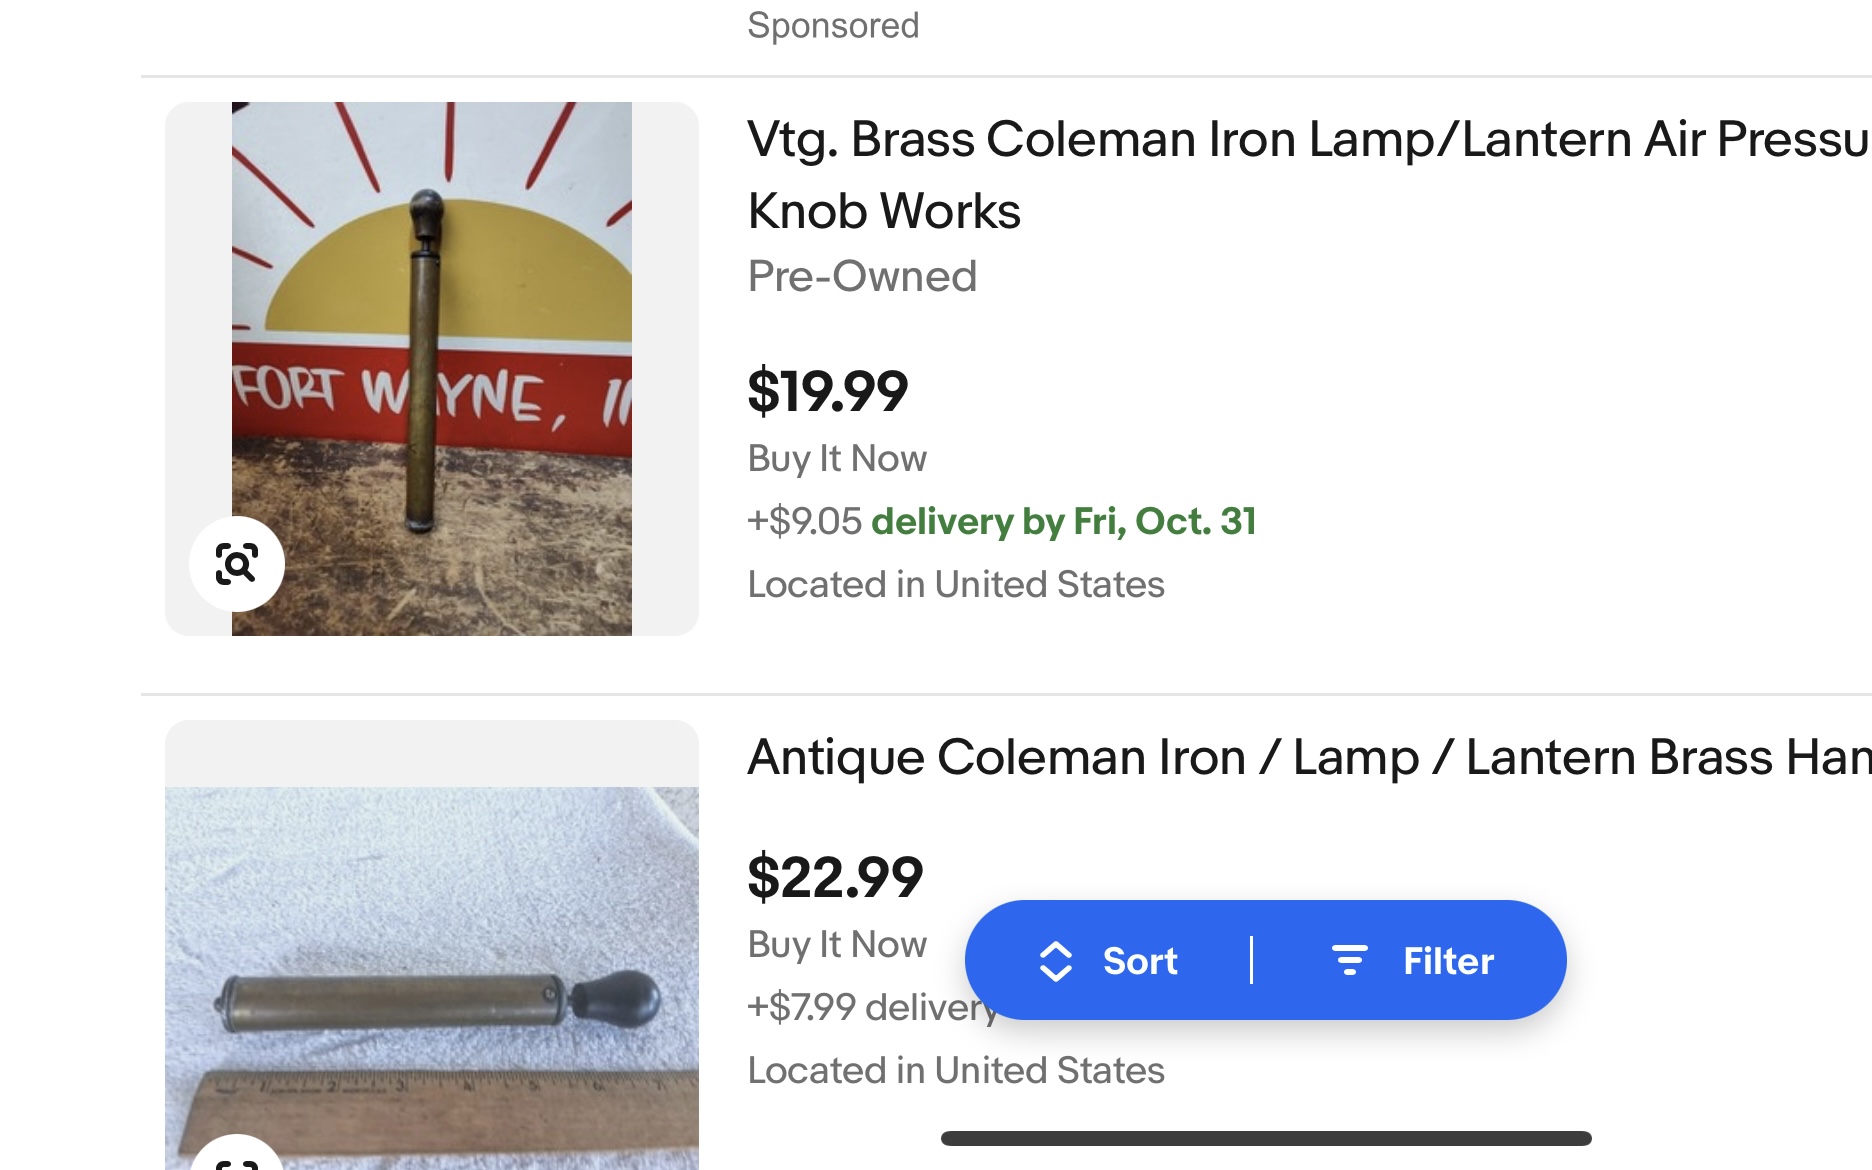Open the Antique Coleman Iron / Lamp listing title
This screenshot has height=1170, width=1872.
[x=1309, y=757]
